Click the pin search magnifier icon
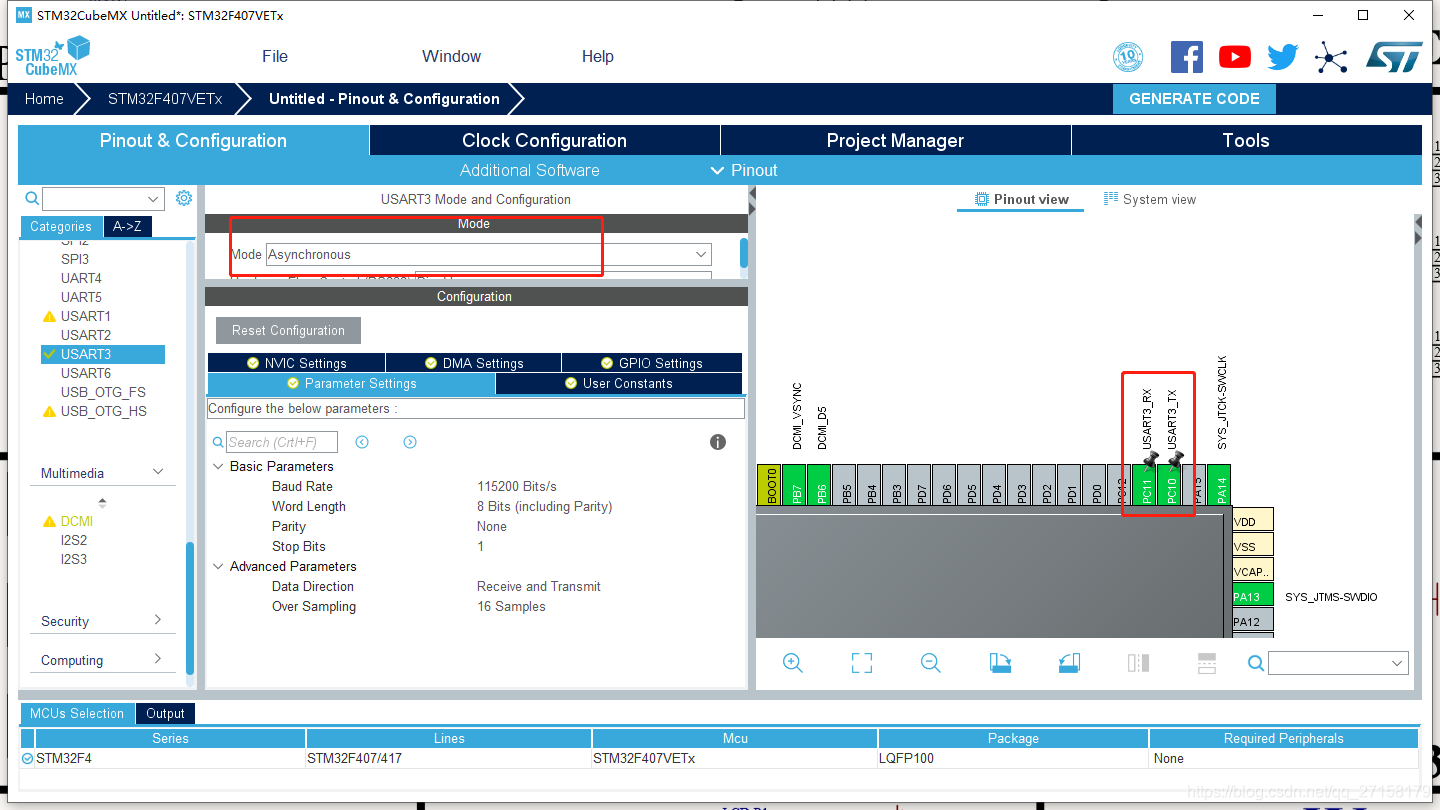The height and width of the screenshot is (810, 1440). 1256,662
